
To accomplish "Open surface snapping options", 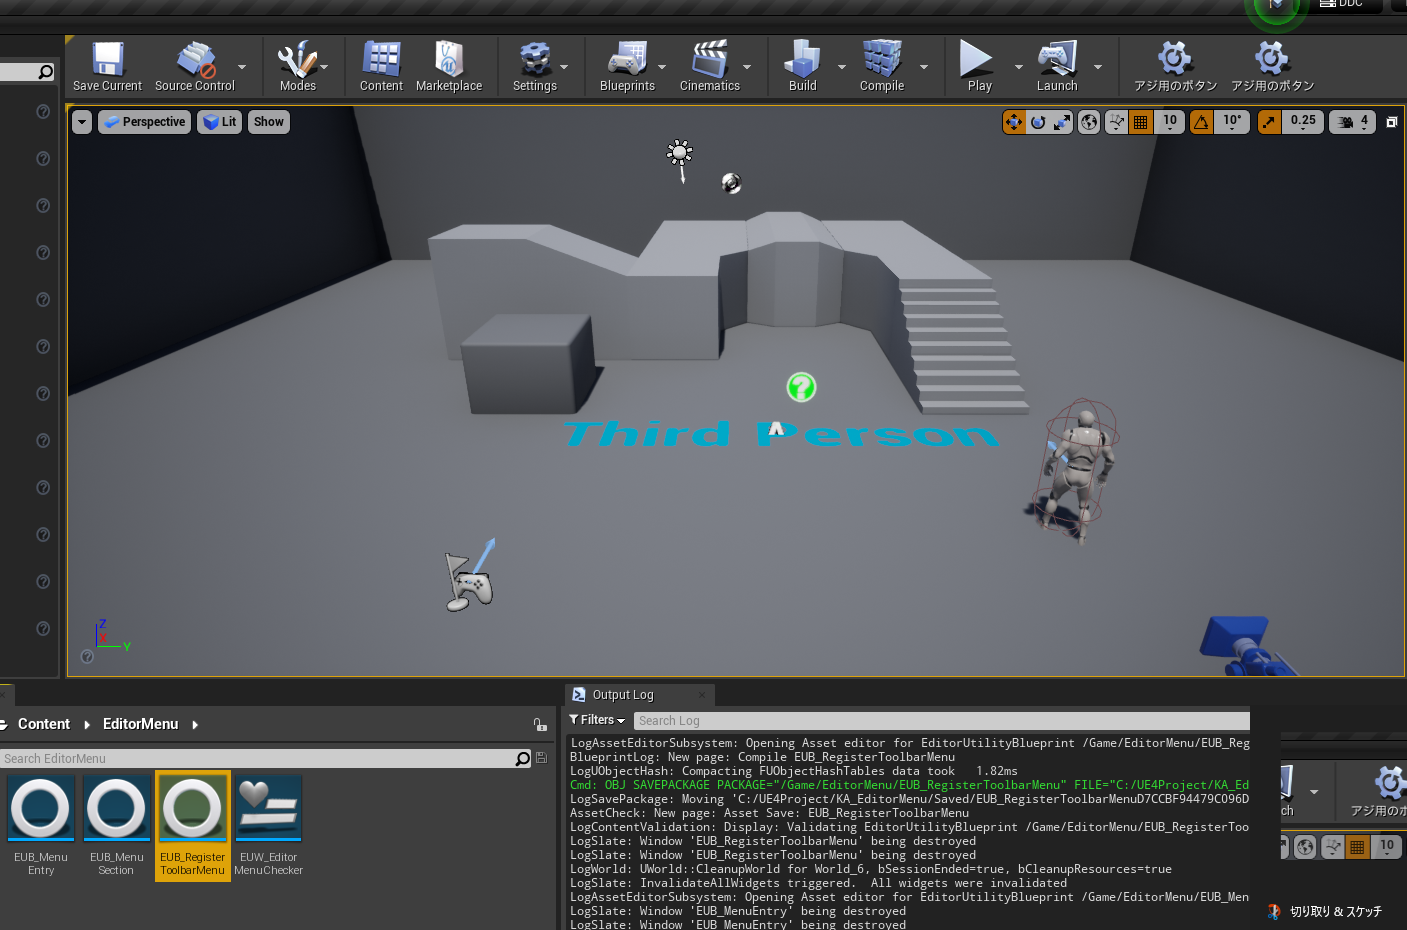I will pyautogui.click(x=1117, y=122).
